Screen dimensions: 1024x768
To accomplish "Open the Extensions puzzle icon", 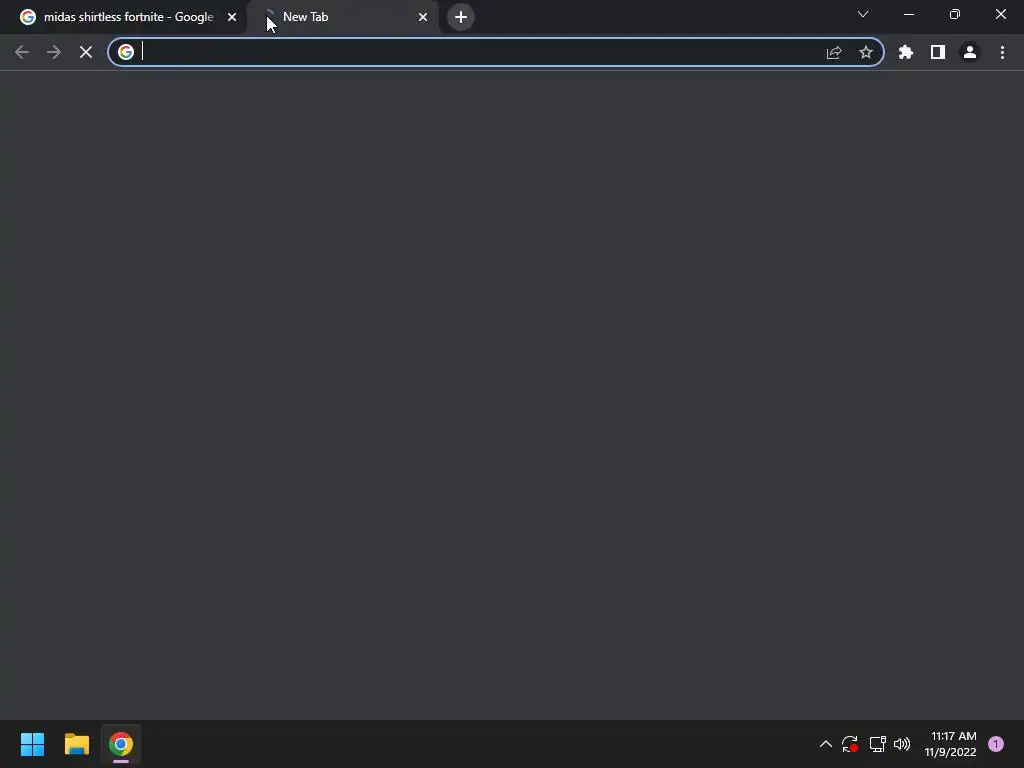I will 906,52.
